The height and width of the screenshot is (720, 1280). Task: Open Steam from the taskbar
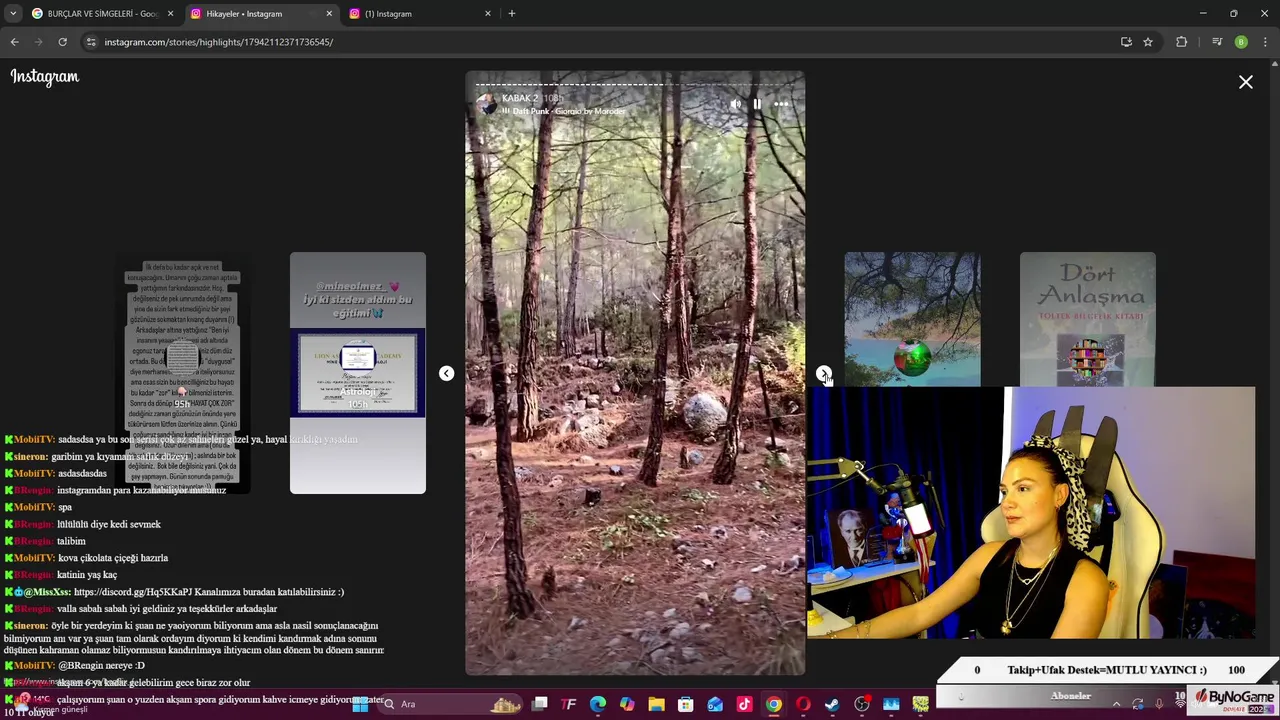coord(832,704)
